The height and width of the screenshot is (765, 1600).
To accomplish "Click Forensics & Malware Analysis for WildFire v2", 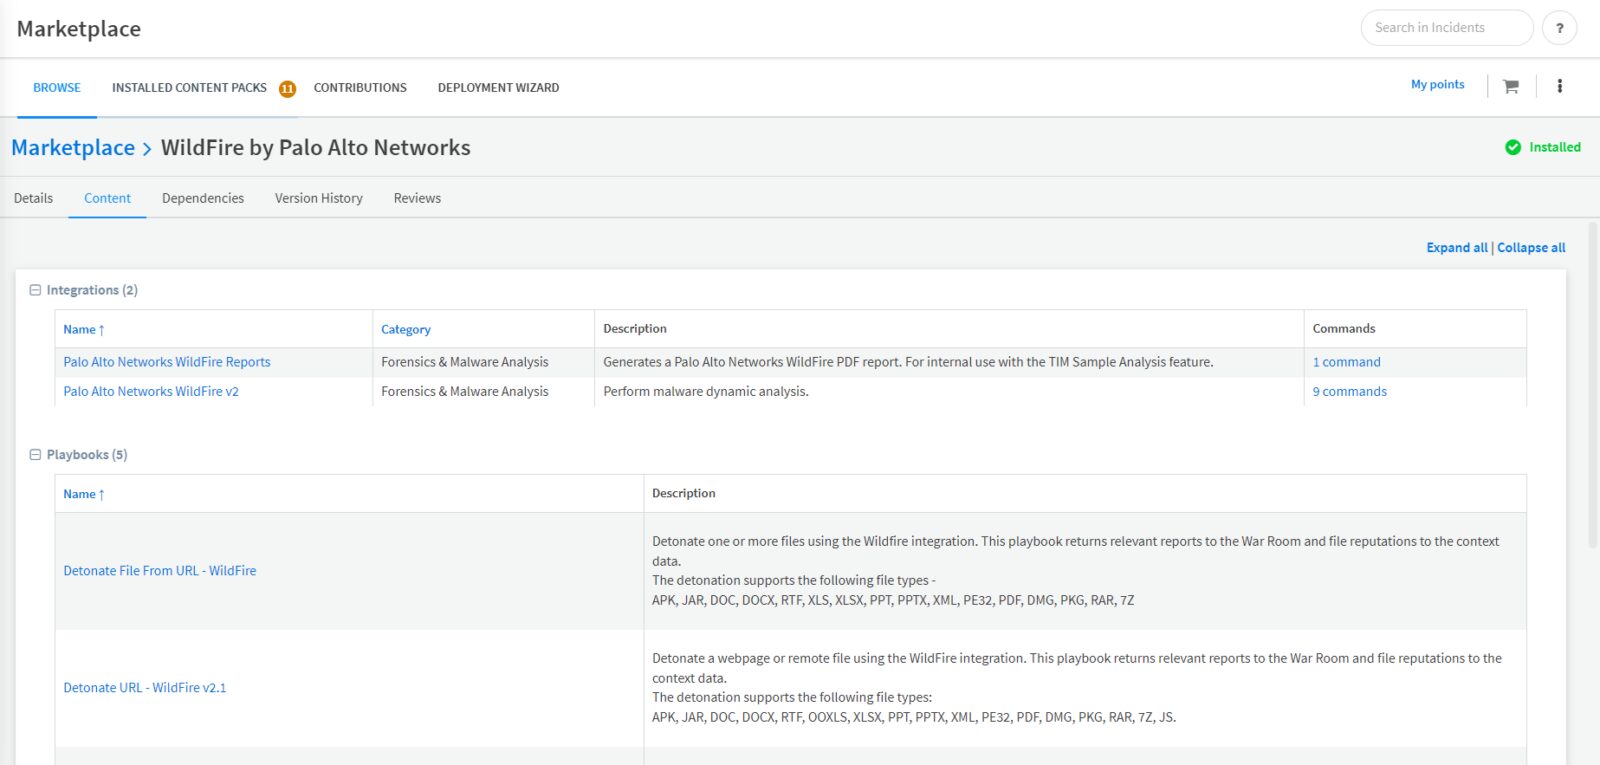I will [x=465, y=392].
